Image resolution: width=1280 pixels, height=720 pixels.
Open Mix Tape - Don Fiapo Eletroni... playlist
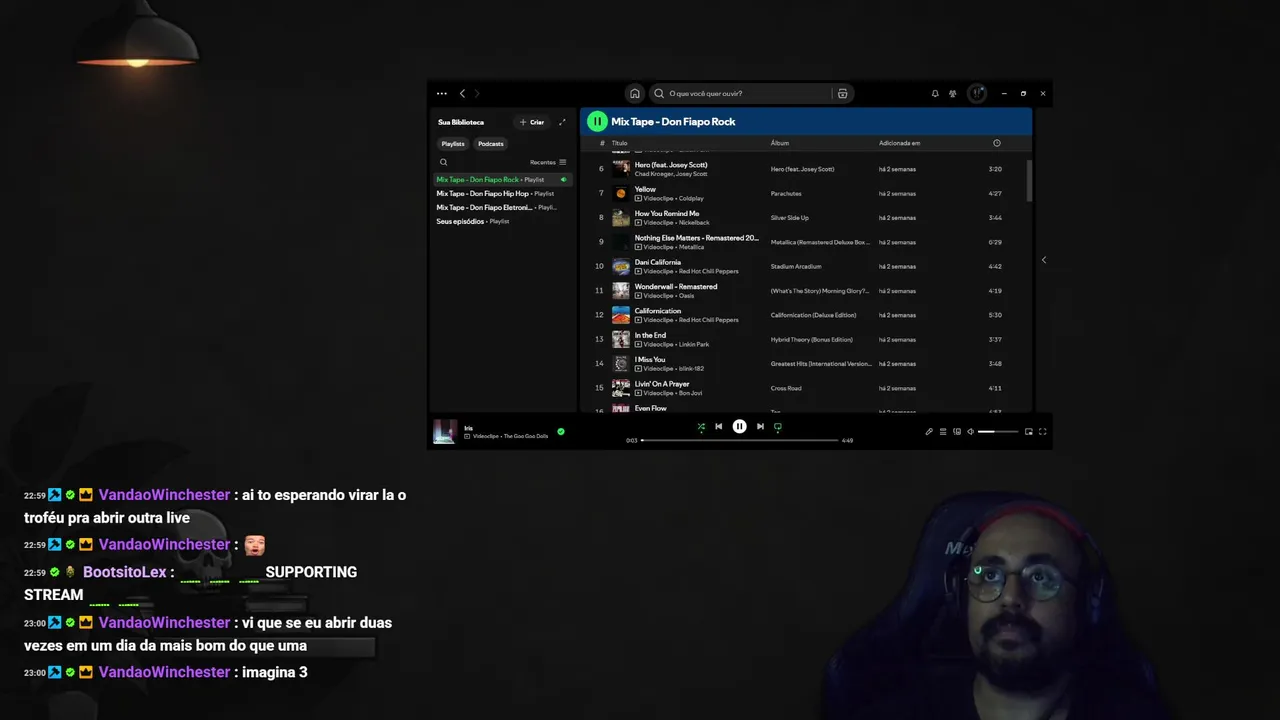(x=502, y=208)
